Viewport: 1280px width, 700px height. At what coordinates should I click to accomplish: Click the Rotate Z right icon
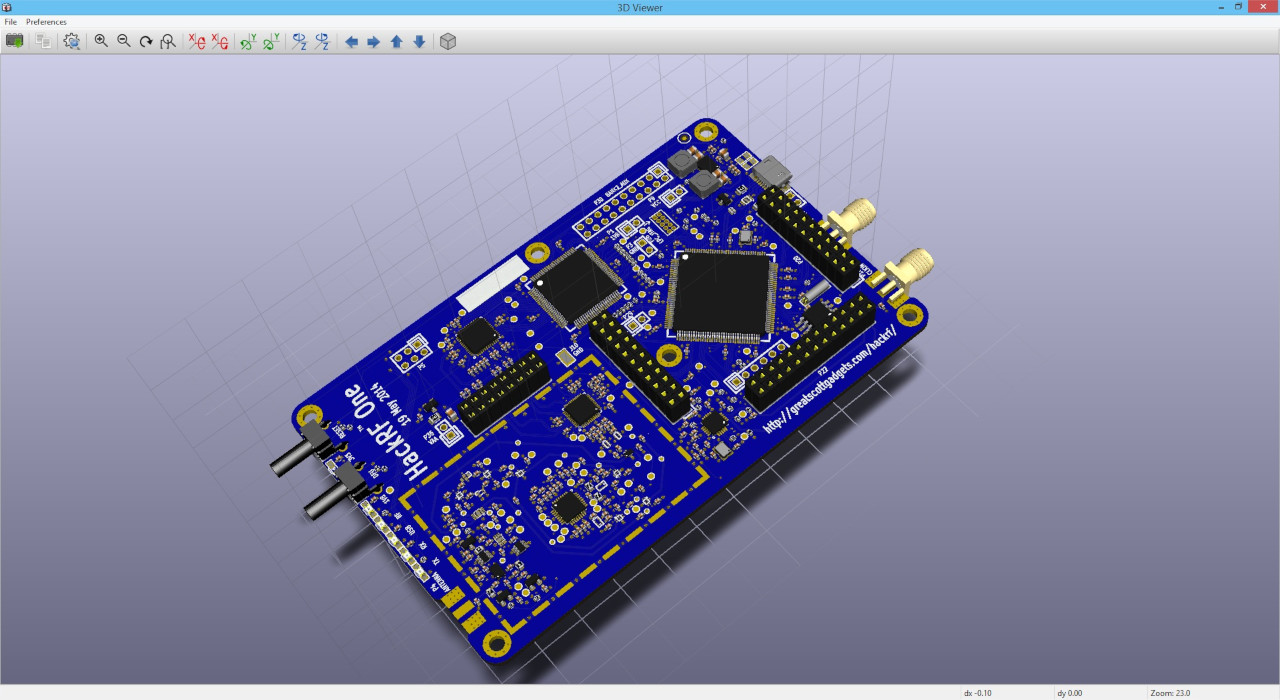coord(322,41)
